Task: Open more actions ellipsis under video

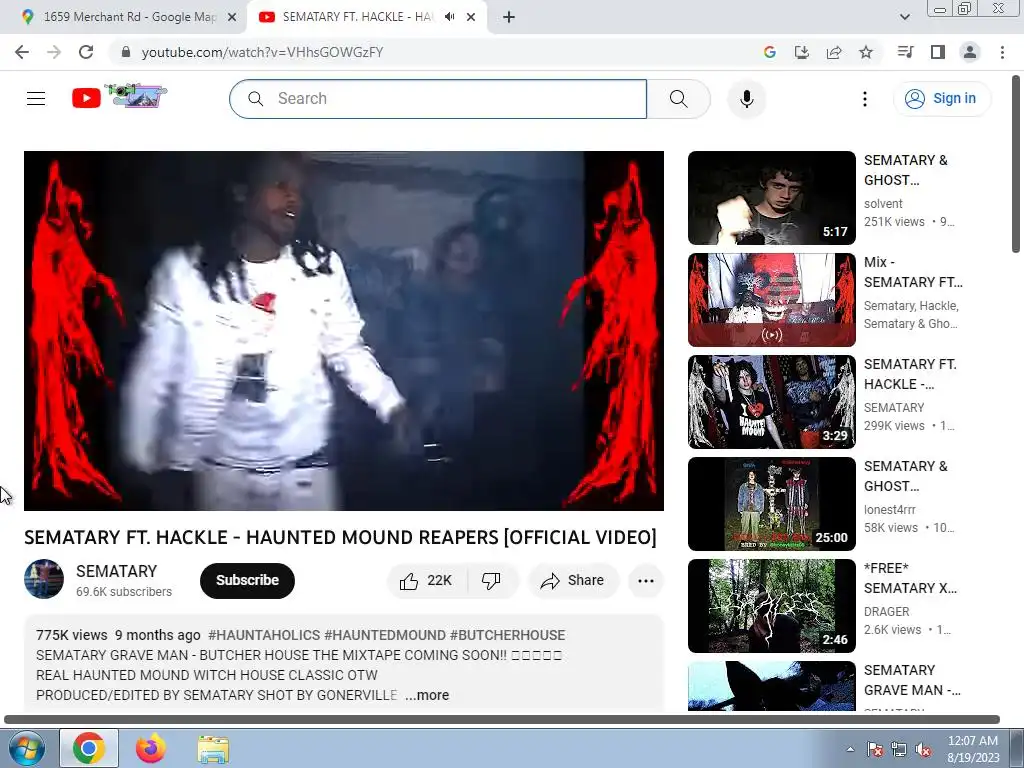Action: (645, 581)
